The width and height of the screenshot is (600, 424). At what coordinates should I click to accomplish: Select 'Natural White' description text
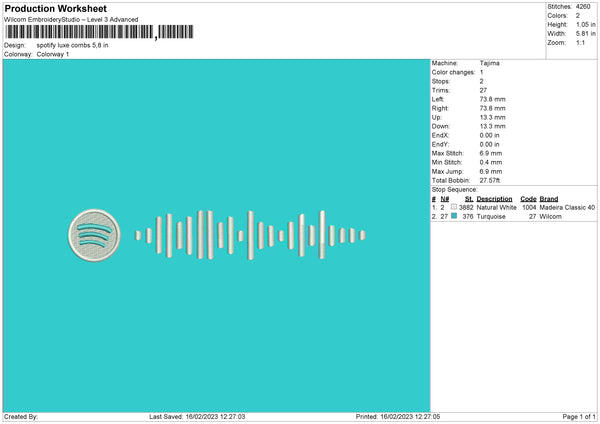[496, 207]
